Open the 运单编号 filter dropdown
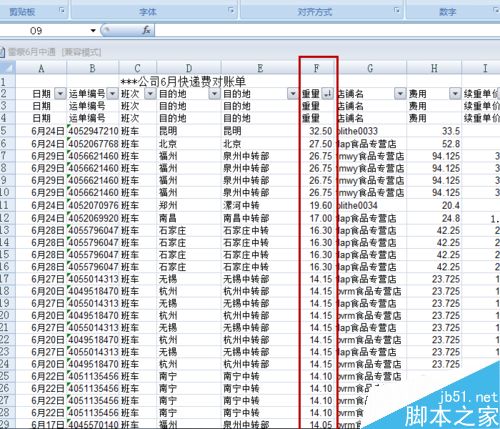 pos(113,94)
